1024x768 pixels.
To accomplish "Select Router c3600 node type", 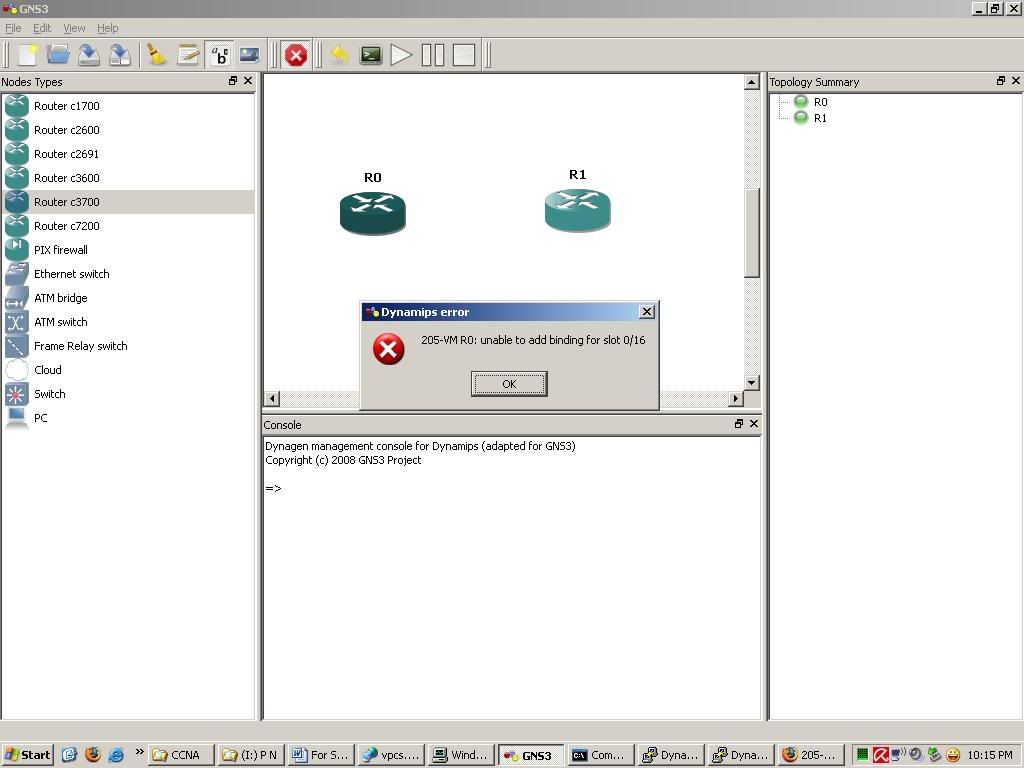I will (128, 178).
